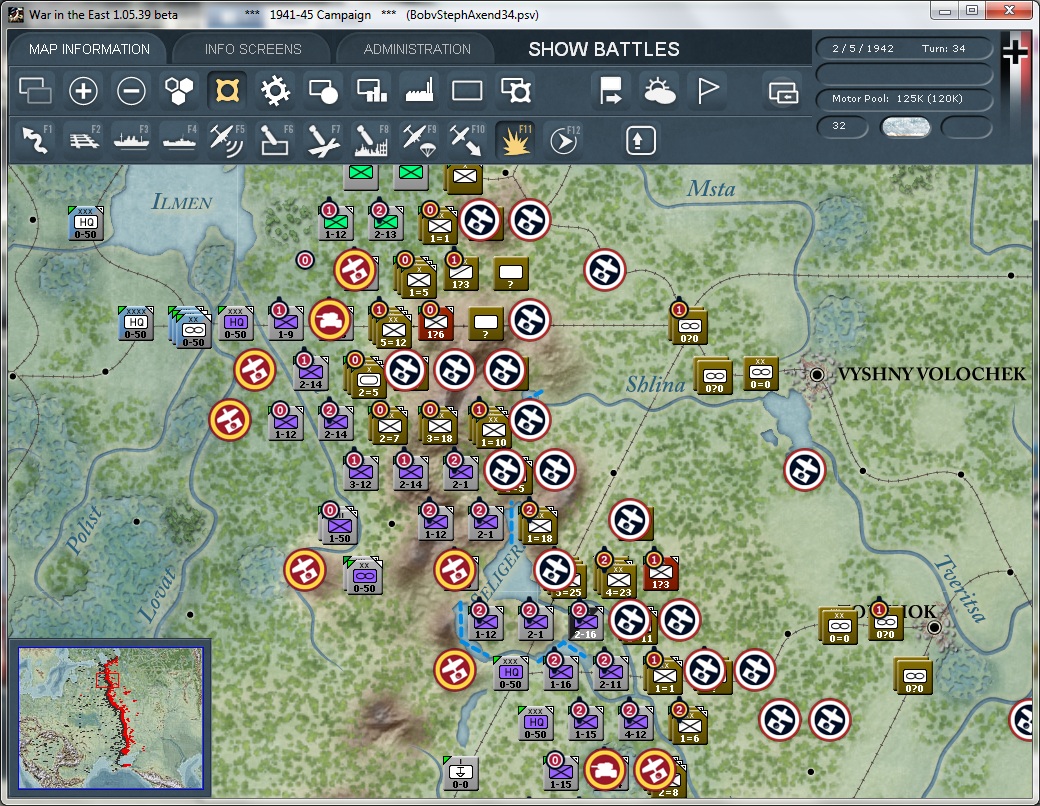Click the rectangle-with-gear overlay icon
The width and height of the screenshot is (1040, 806).
515,91
